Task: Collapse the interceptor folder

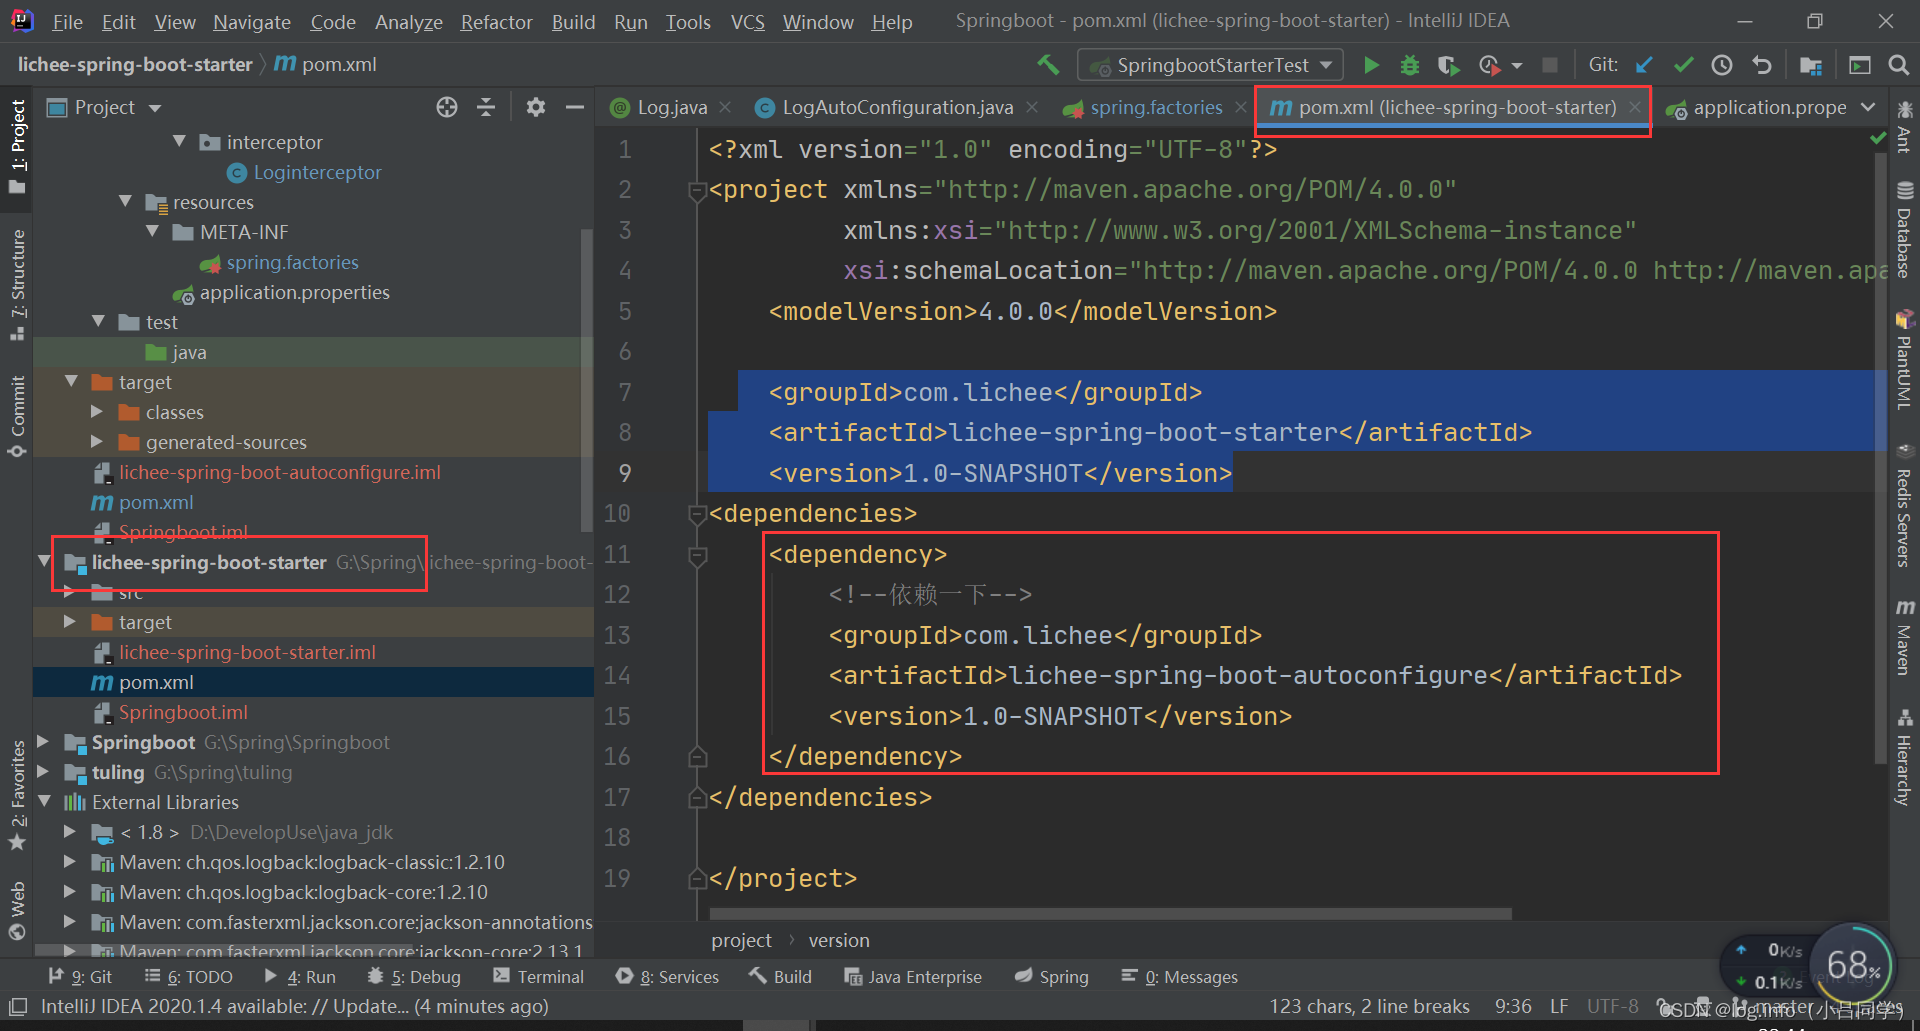Action: (x=179, y=142)
